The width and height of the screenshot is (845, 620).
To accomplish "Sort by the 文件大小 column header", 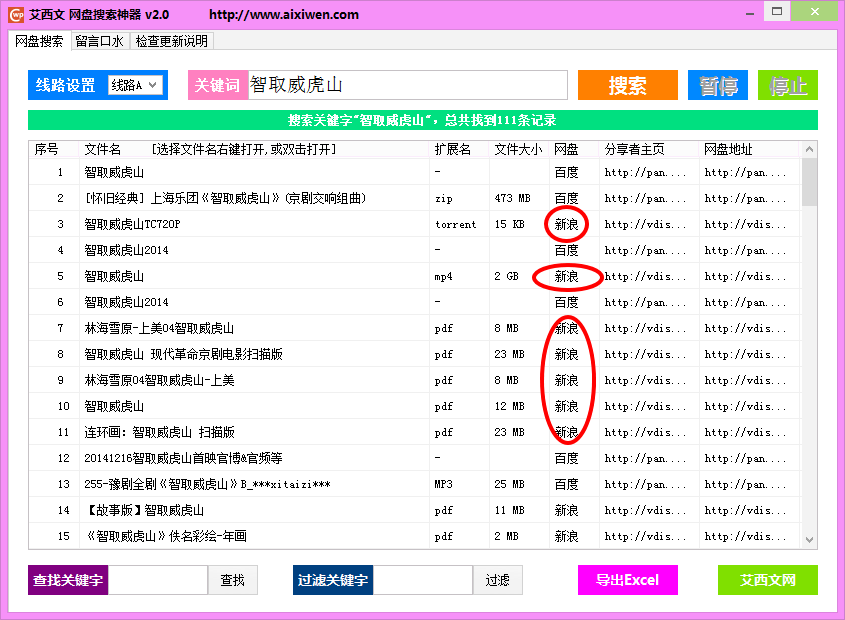I will point(518,150).
